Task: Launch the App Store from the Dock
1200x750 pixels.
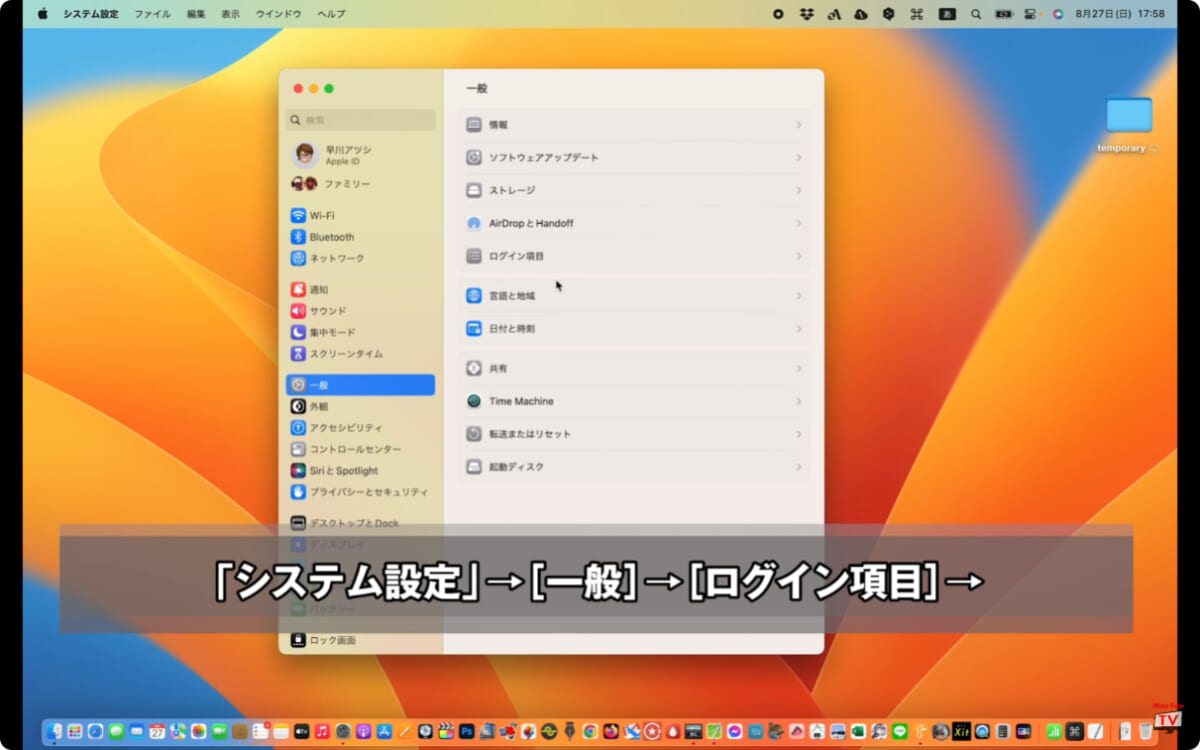Action: [384, 731]
